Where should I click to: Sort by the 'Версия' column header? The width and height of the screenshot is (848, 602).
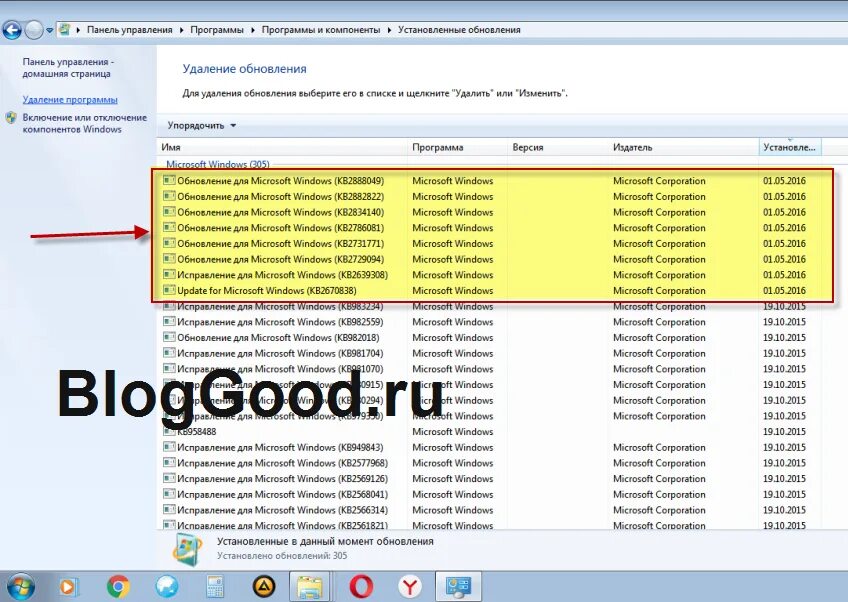(x=558, y=147)
